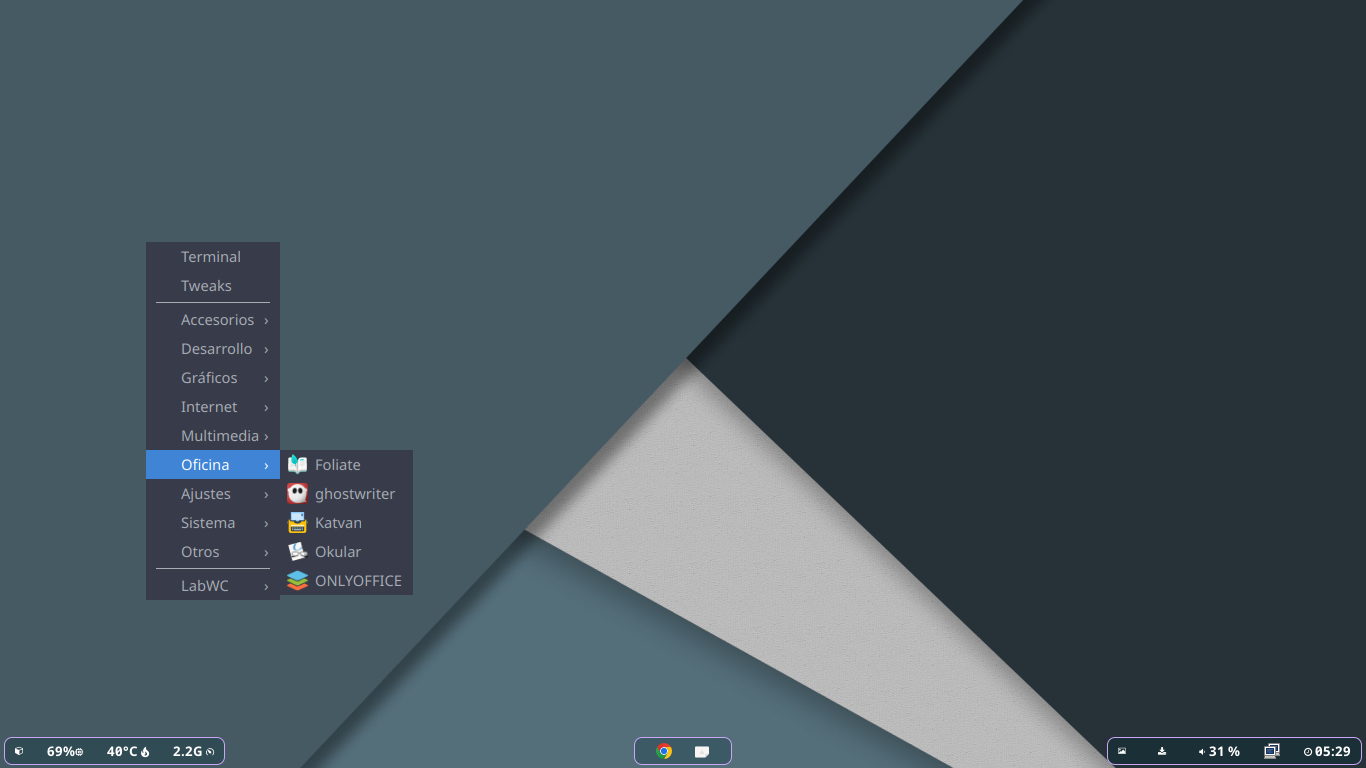Expand the Multimedia submenu

tap(213, 436)
